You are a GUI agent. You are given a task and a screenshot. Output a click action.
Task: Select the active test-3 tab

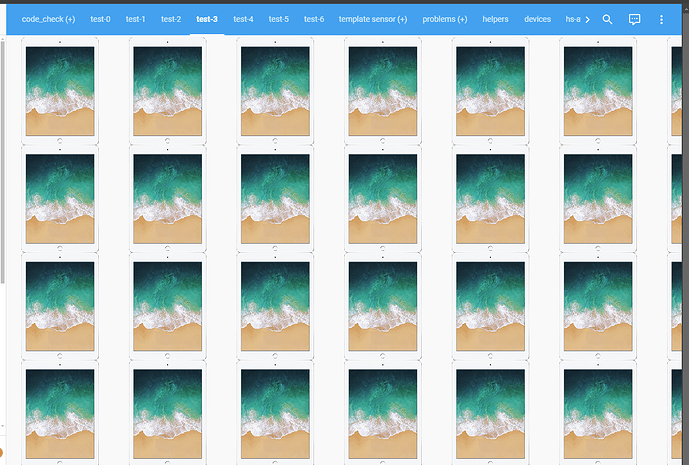pyautogui.click(x=207, y=19)
